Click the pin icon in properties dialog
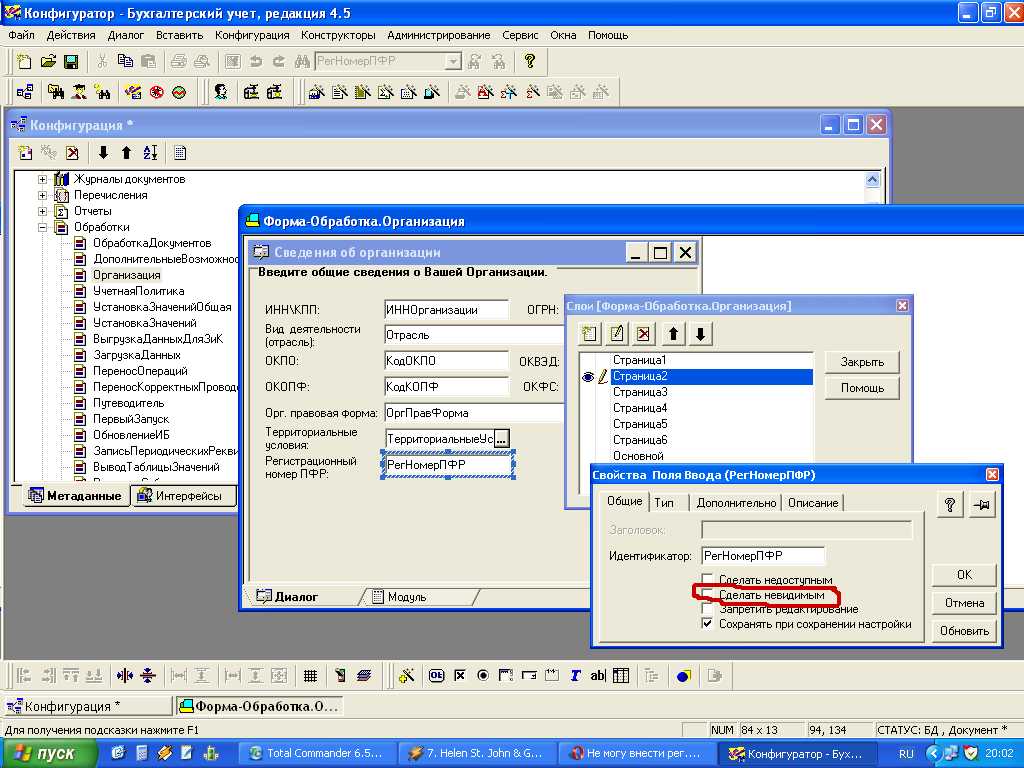The height and width of the screenshot is (768, 1024). coord(981,506)
